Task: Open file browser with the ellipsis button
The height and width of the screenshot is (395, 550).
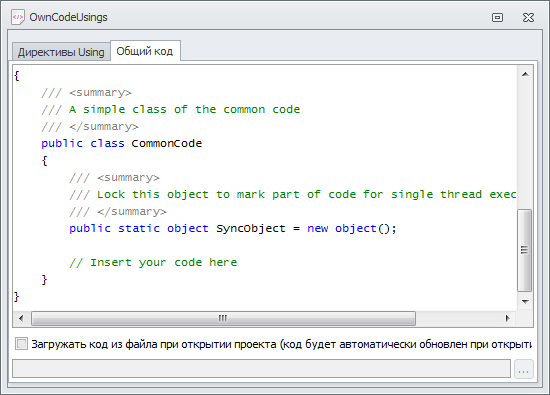Action: (x=524, y=369)
